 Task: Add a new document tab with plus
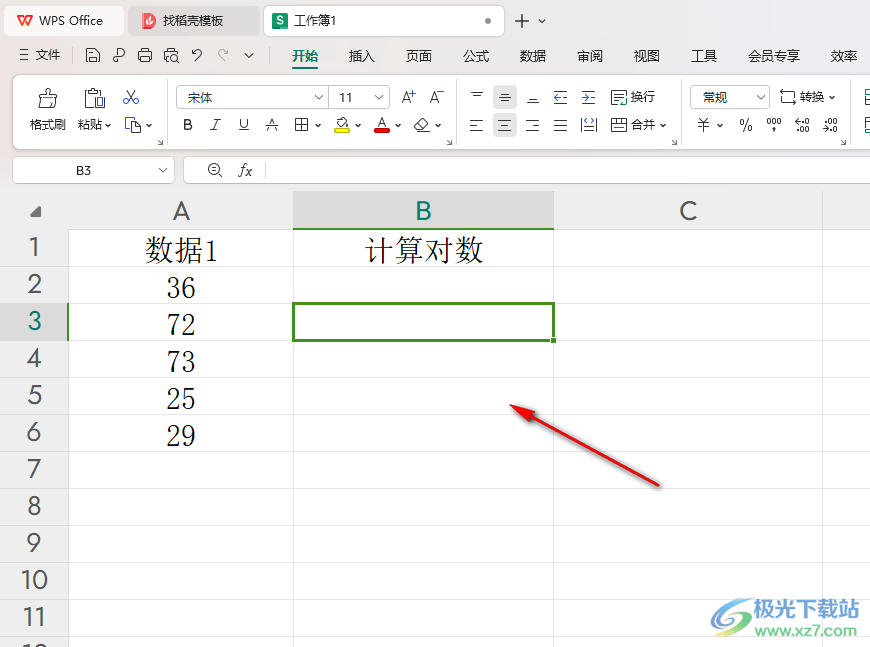[522, 21]
